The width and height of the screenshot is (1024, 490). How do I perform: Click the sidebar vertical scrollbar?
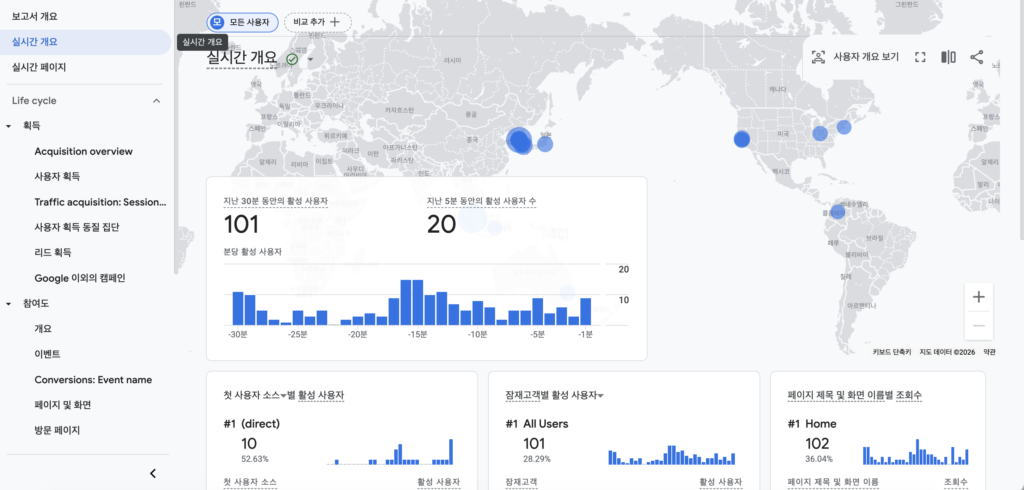tap(176, 137)
